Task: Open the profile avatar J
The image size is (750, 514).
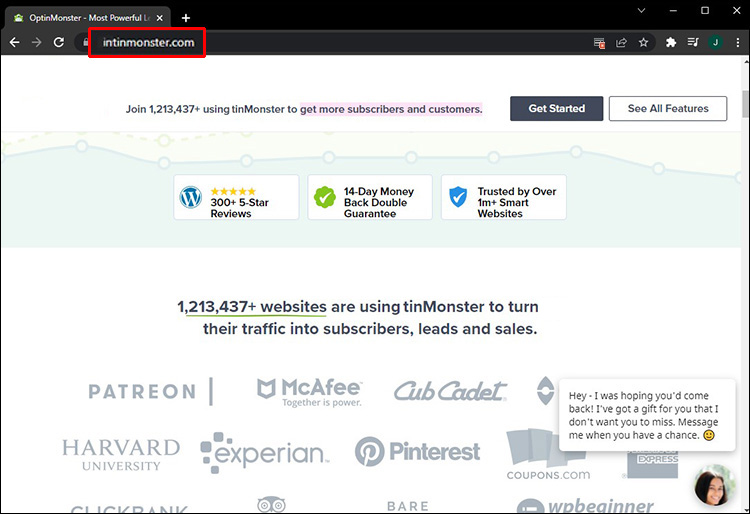Action: (716, 43)
